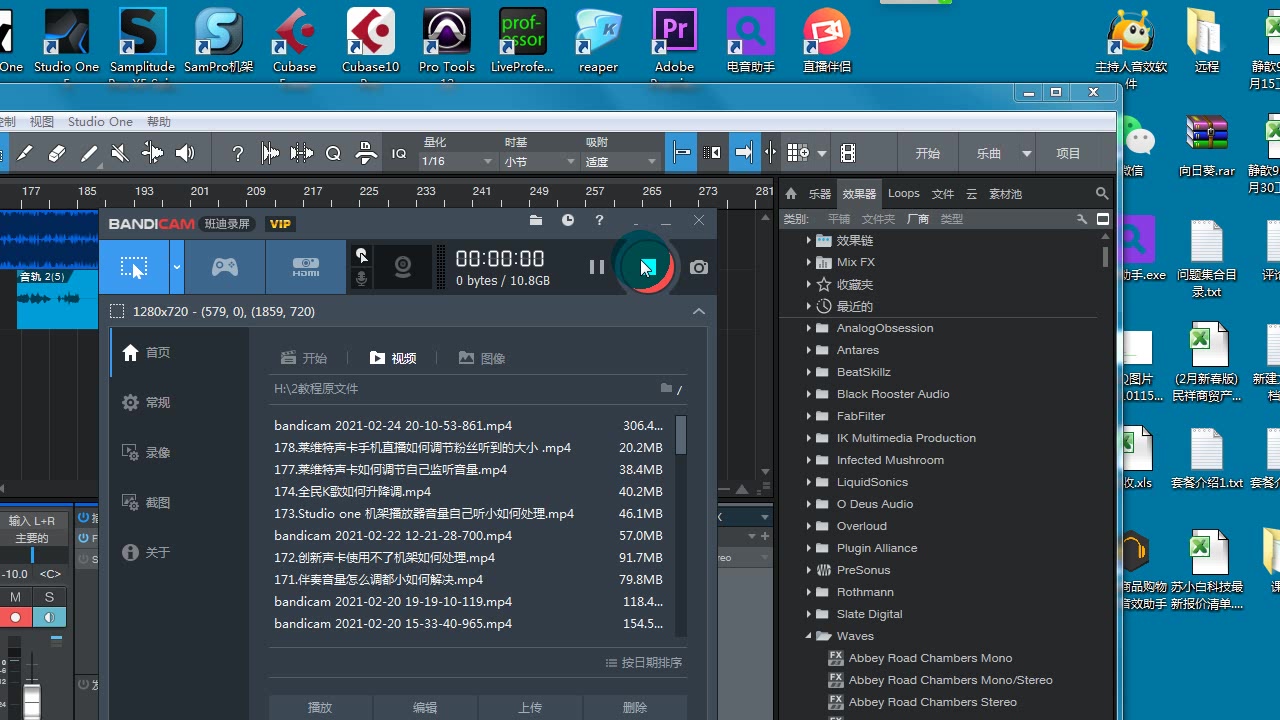This screenshot has height=720, width=1280.
Task: Click the 开始 button in Studio One toolbar
Action: click(x=927, y=154)
